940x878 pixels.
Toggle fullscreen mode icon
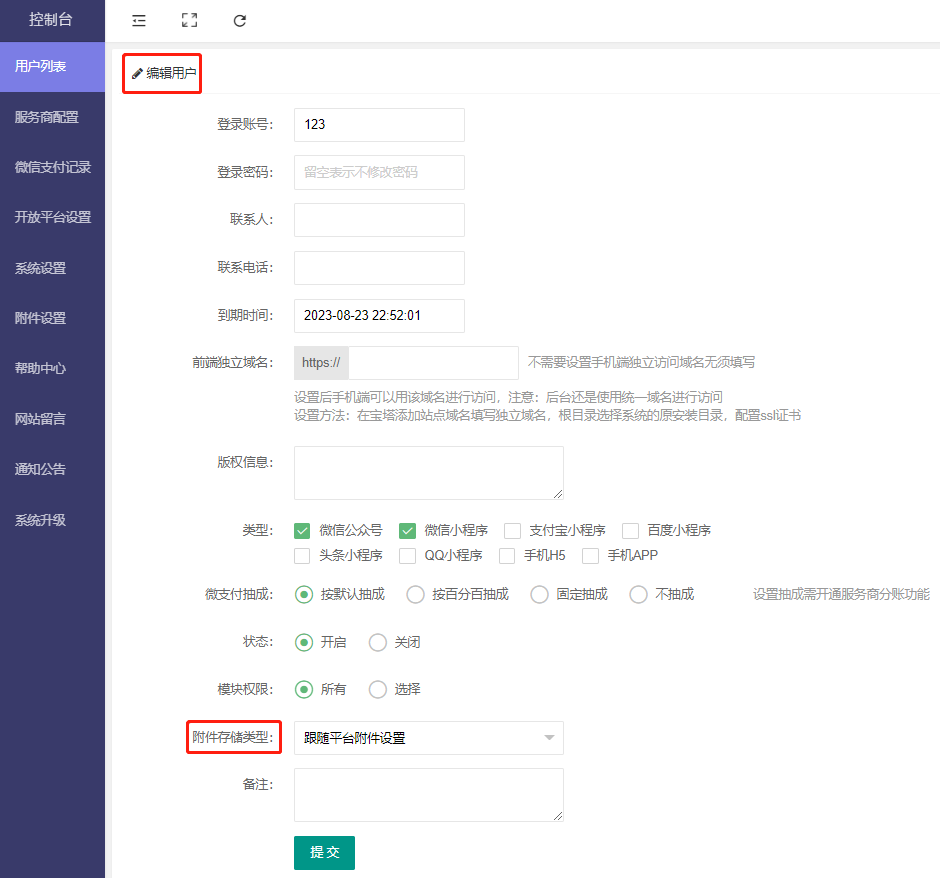[x=189, y=20]
